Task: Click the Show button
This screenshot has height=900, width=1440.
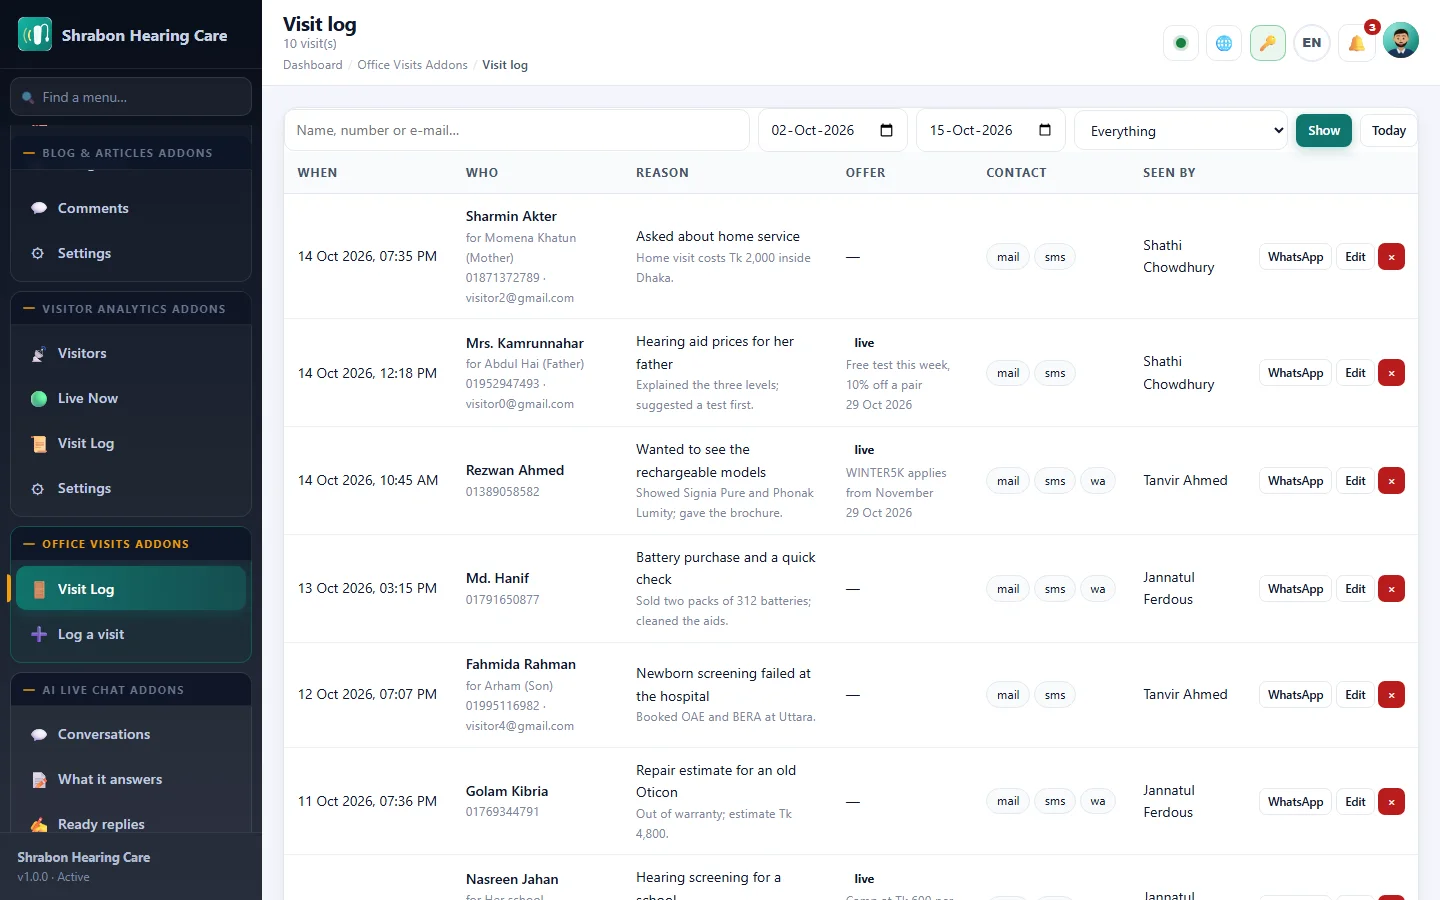Action: (1324, 131)
